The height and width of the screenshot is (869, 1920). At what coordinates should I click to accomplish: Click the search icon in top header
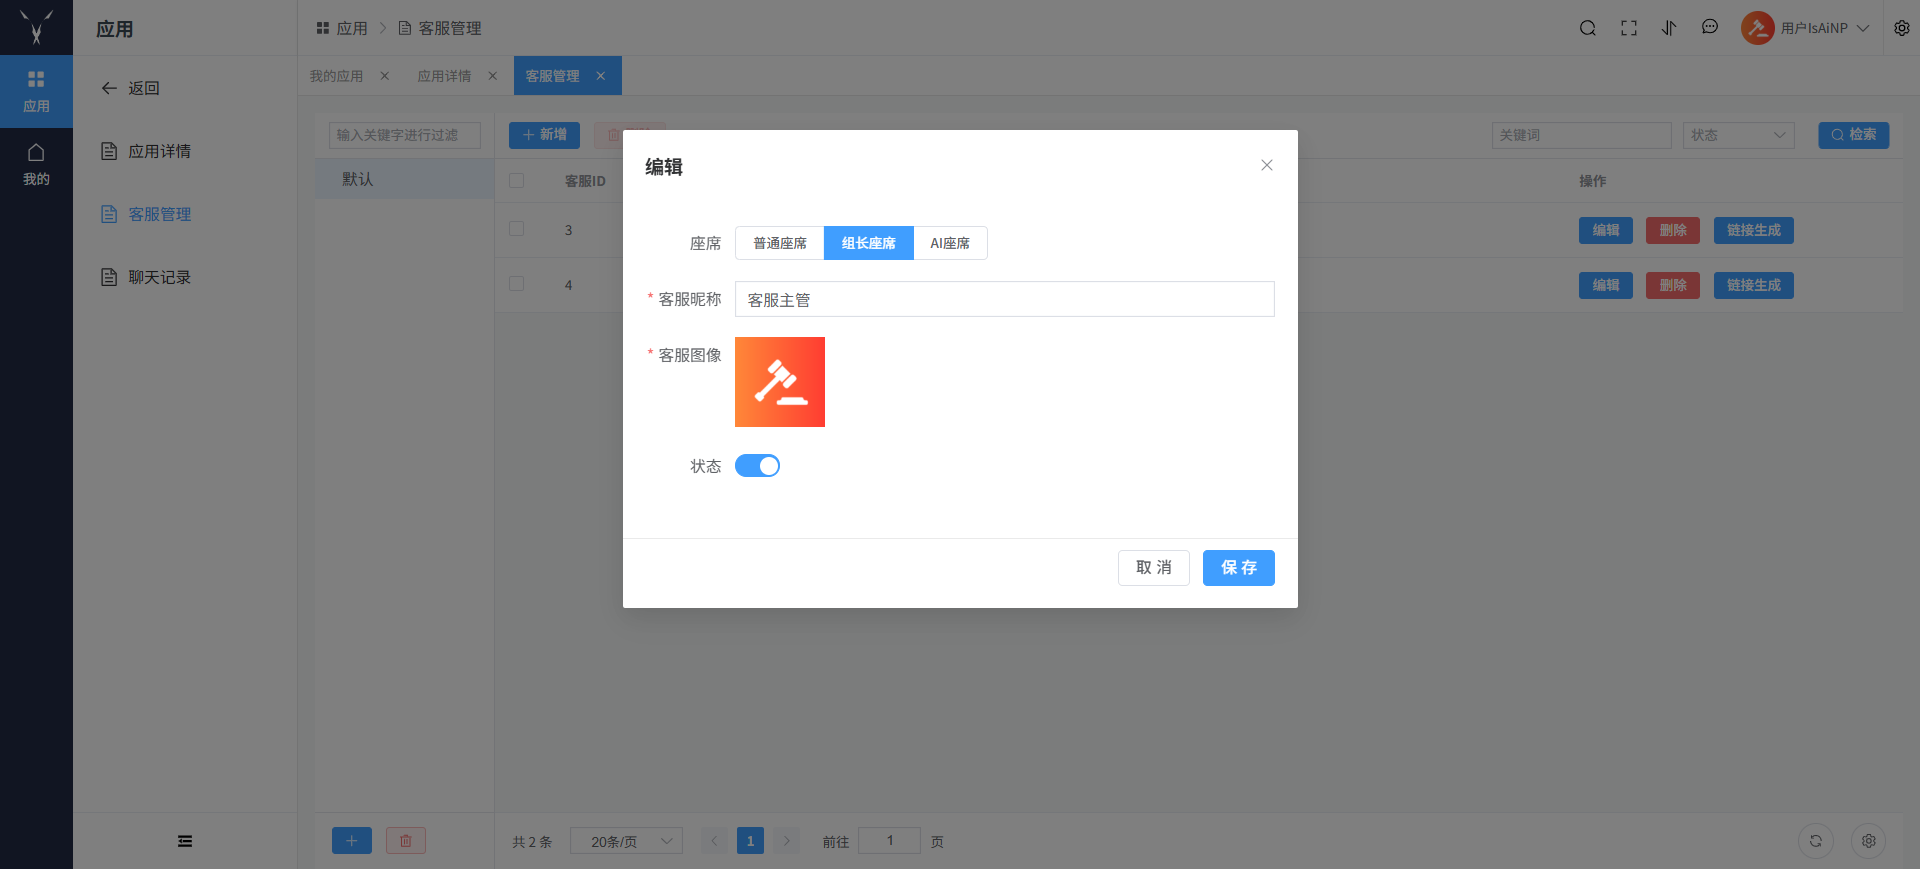pos(1587,28)
